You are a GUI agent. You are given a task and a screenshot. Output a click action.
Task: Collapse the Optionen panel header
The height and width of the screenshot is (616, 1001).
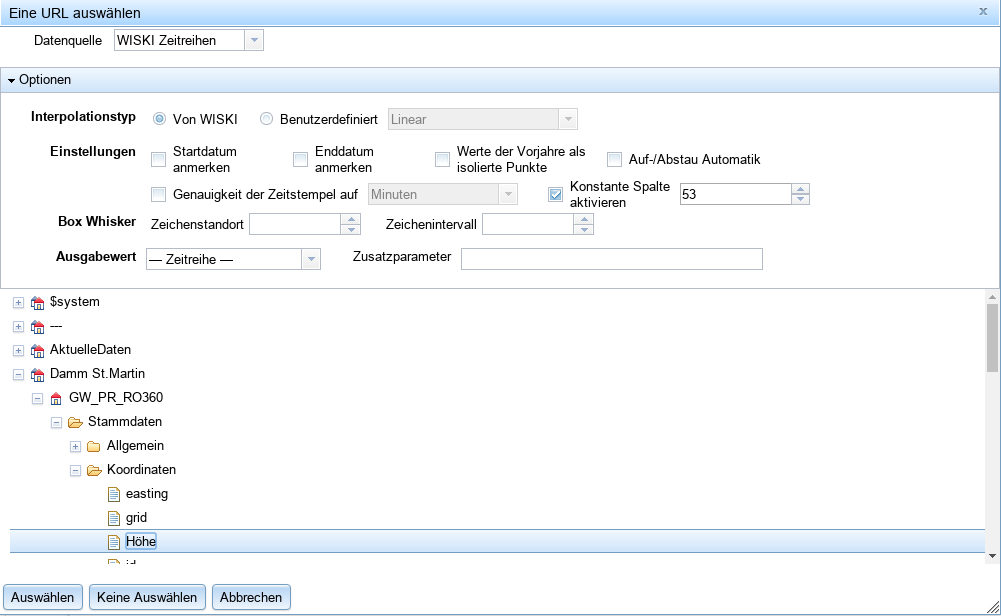(12, 80)
